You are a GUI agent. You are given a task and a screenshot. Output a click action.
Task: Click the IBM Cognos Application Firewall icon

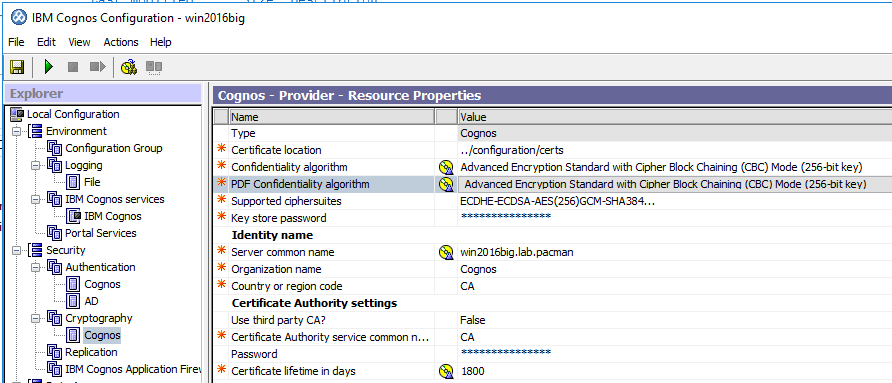[x=55, y=369]
